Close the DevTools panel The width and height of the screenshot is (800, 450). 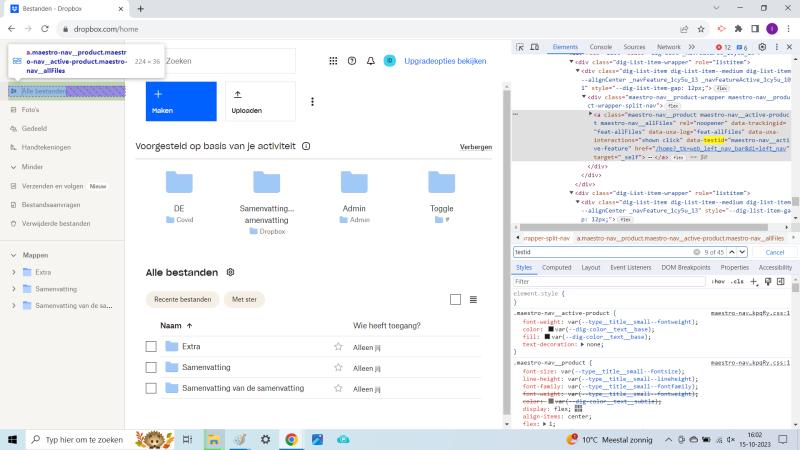789,47
